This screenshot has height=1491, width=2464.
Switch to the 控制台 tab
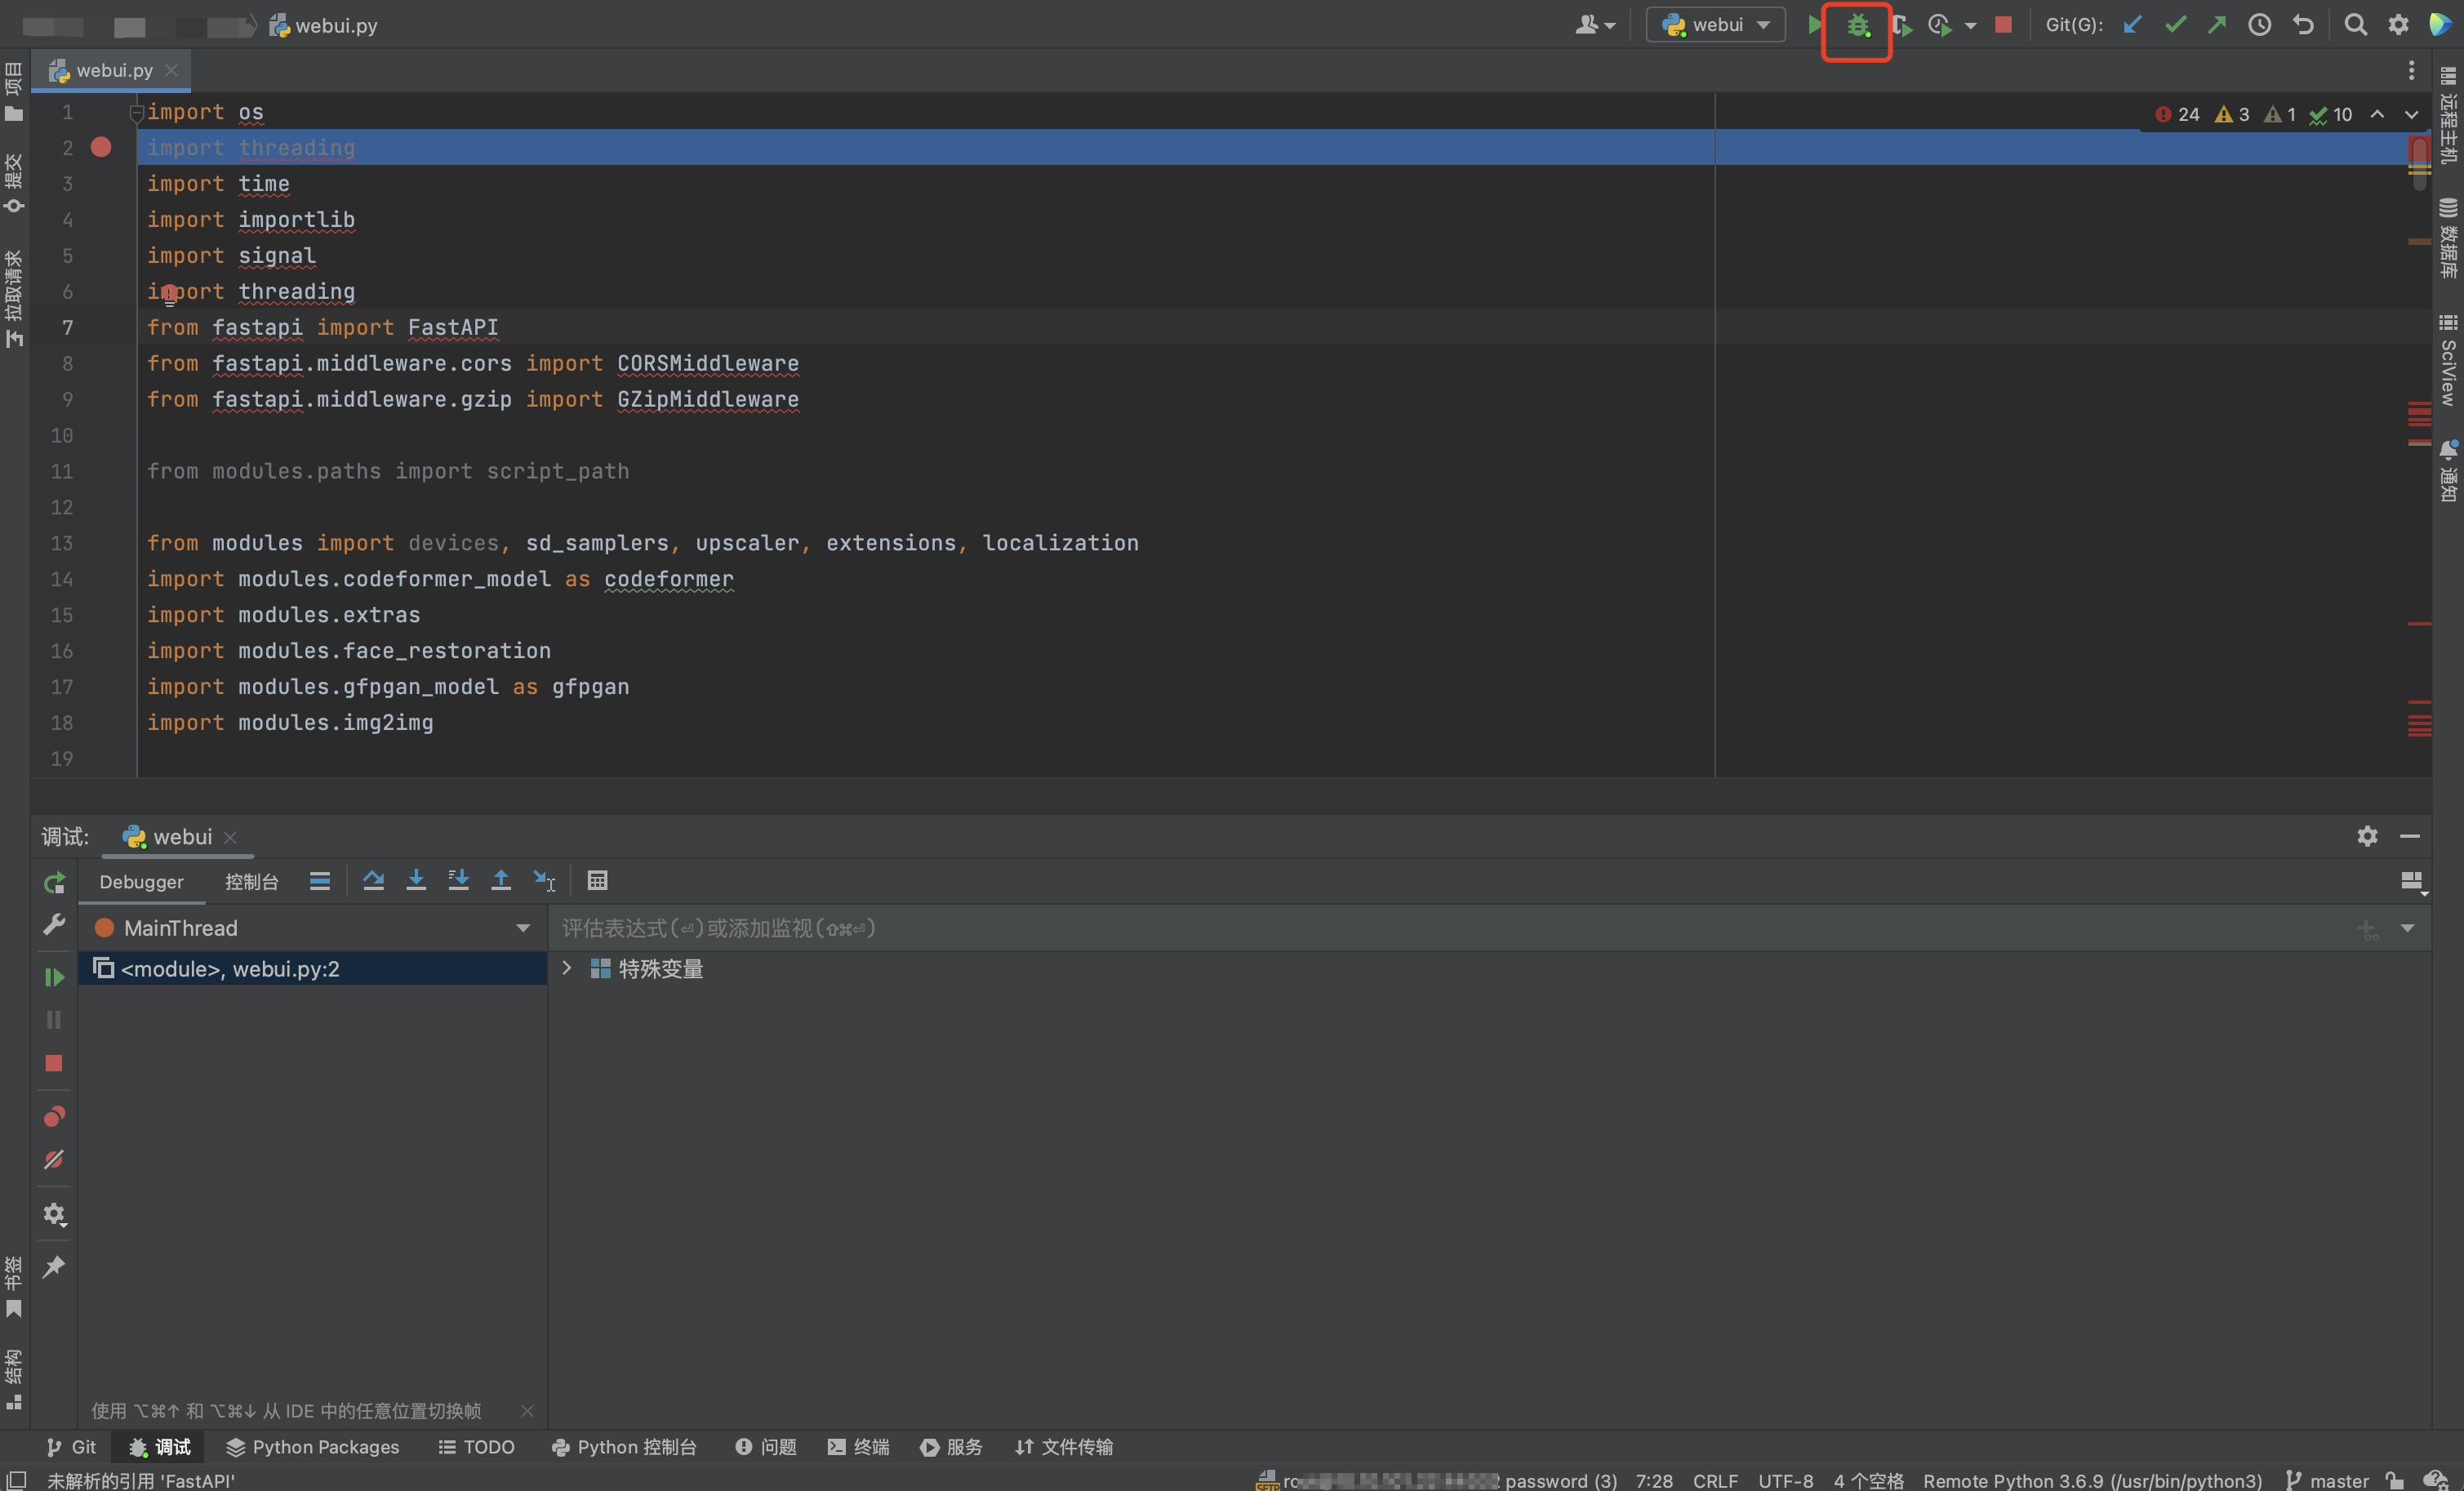tap(251, 881)
